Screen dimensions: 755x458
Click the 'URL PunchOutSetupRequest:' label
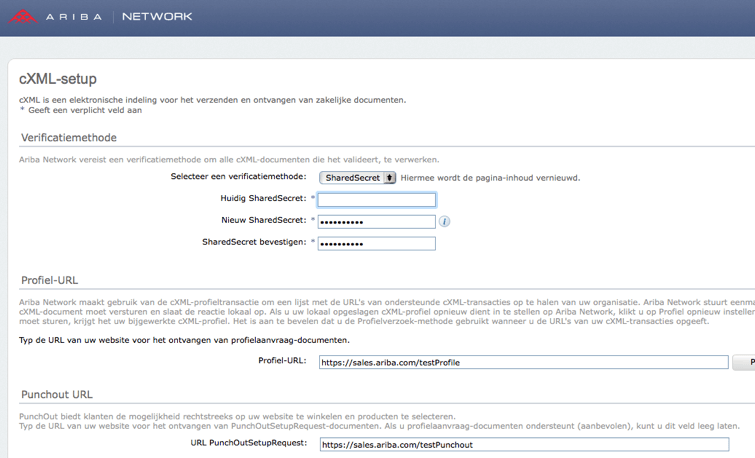(x=248, y=443)
